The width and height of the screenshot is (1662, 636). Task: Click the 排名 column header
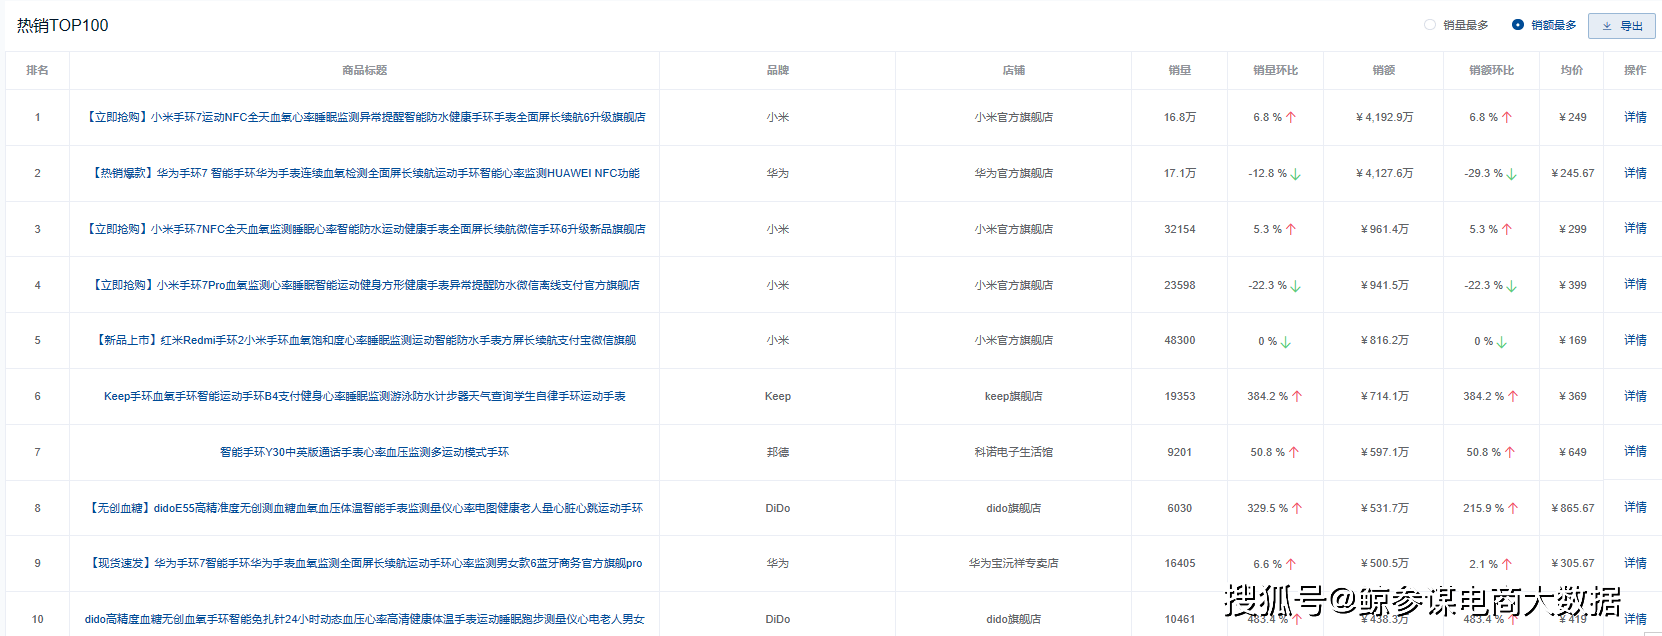pyautogui.click(x=38, y=70)
